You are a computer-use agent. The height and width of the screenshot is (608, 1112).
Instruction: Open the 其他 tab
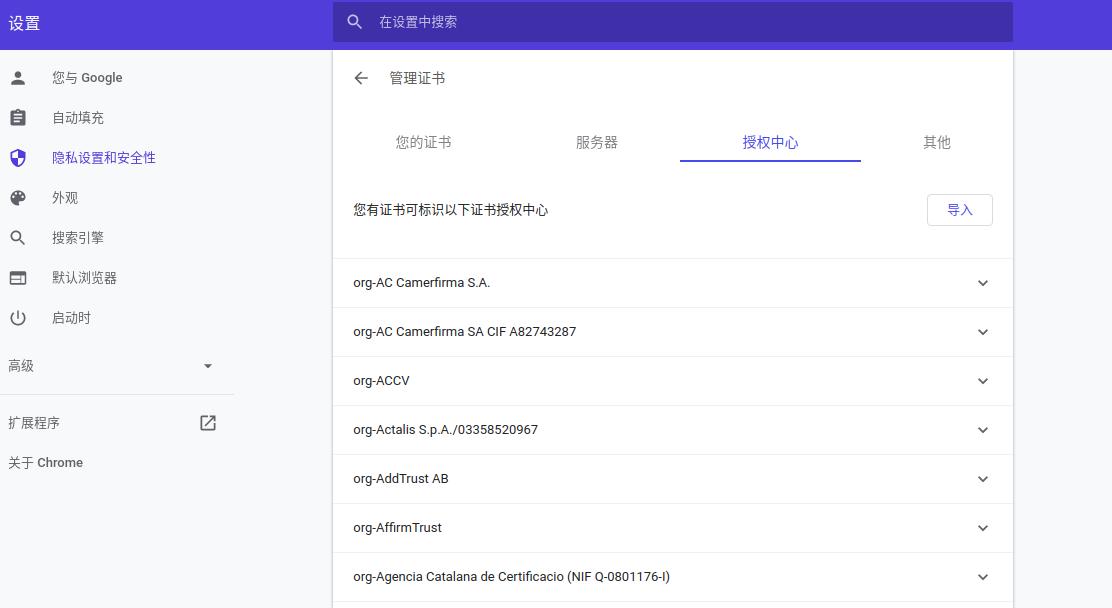936,143
